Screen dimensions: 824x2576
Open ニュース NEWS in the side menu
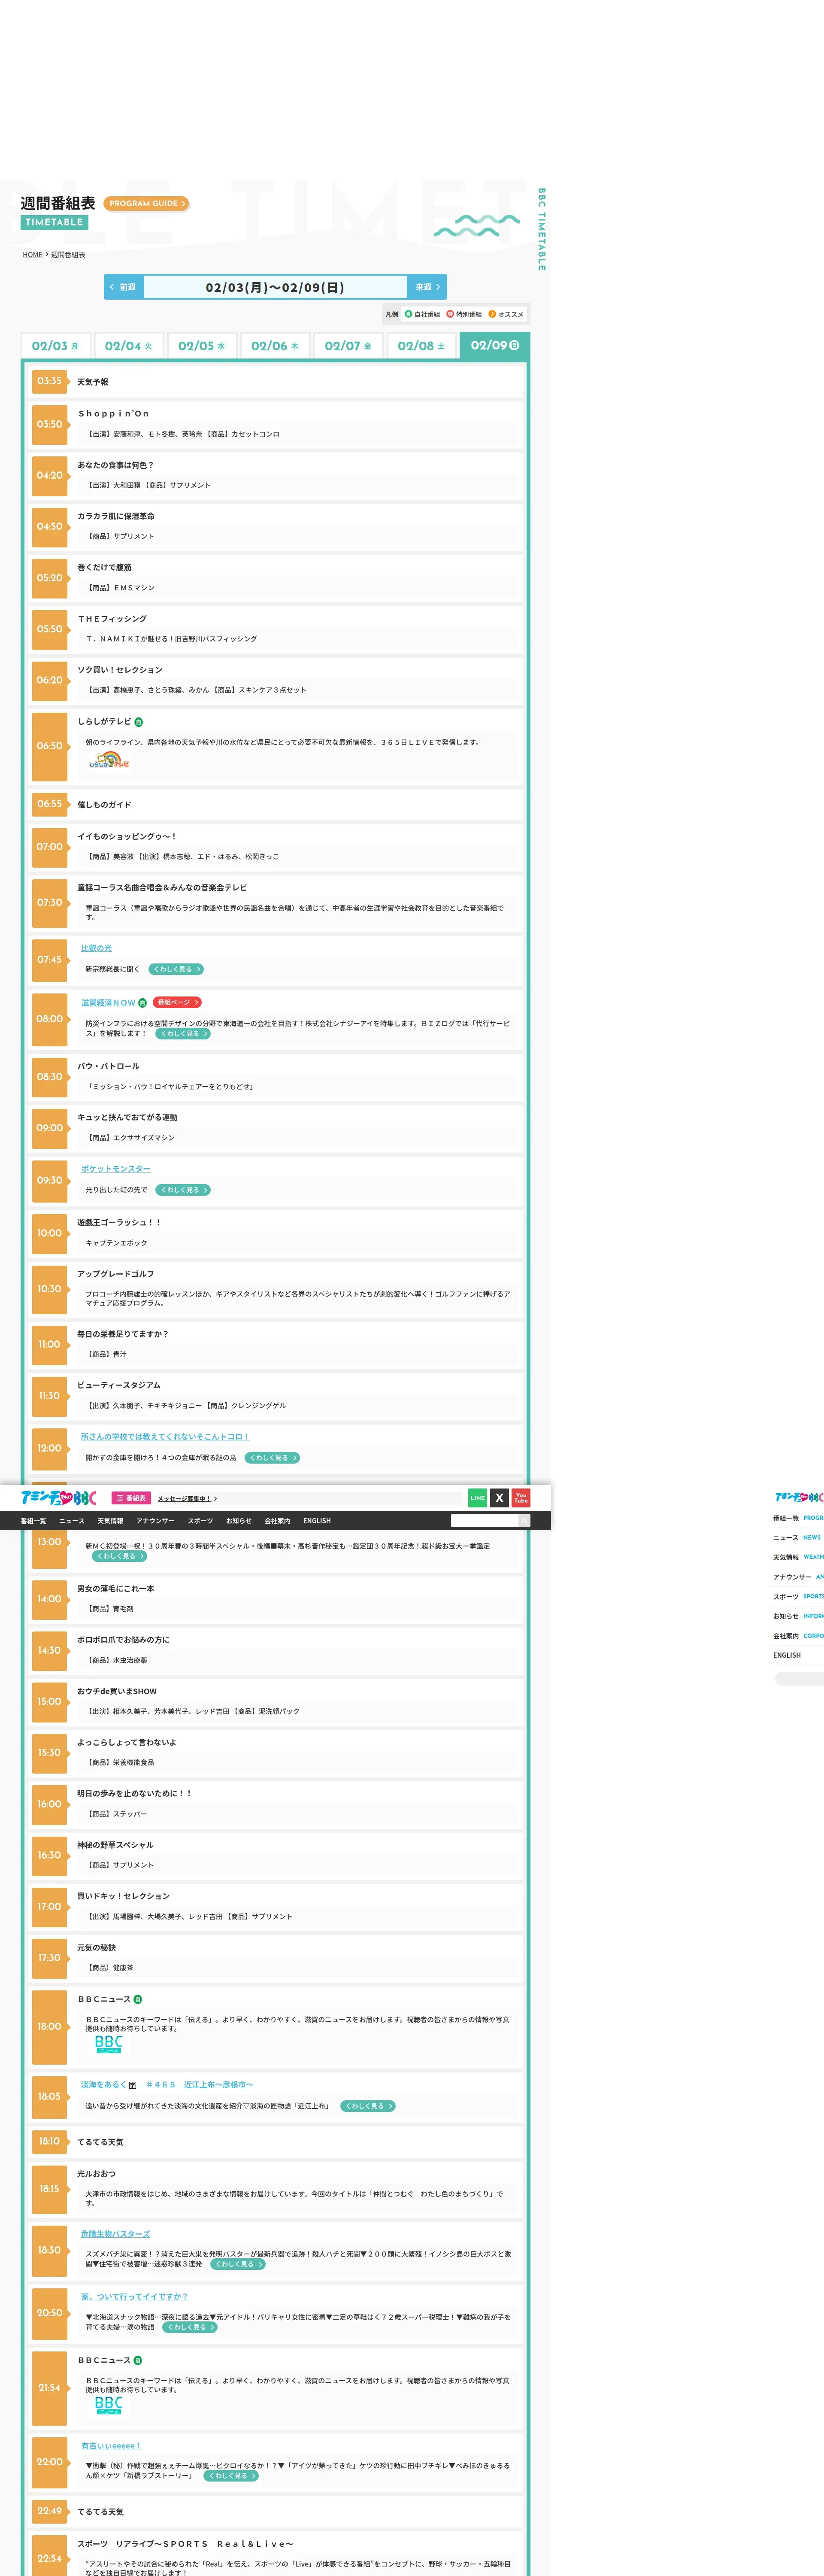pos(798,1538)
